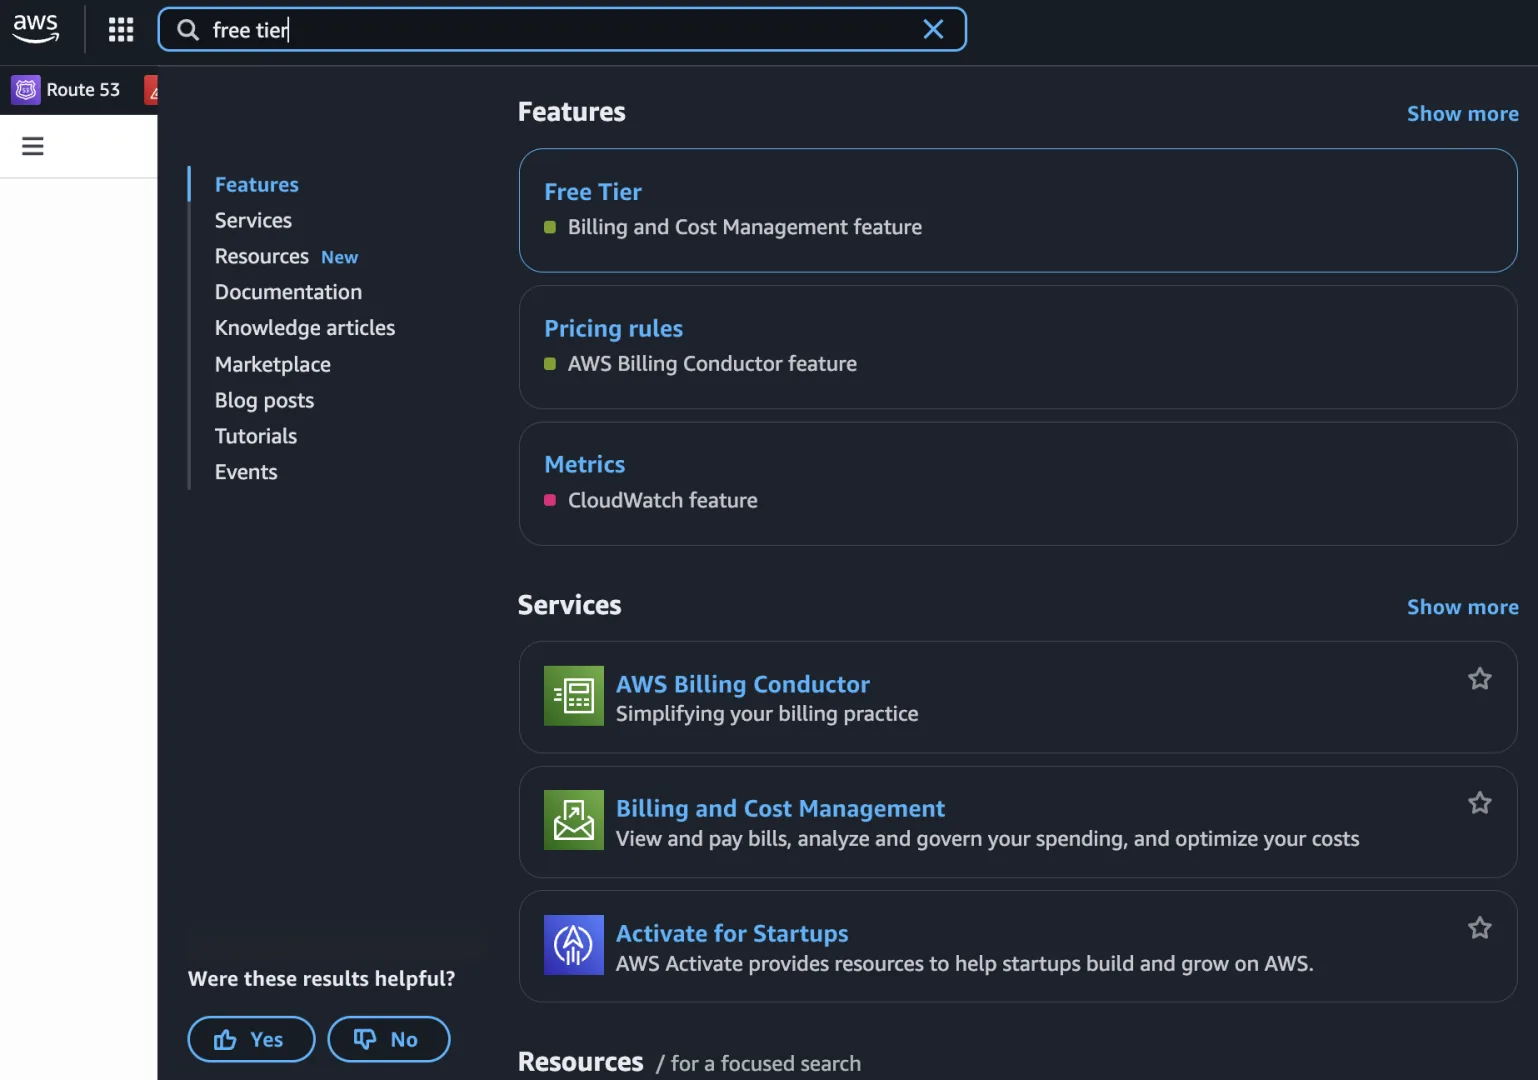The width and height of the screenshot is (1538, 1080).
Task: Click 'Billing and Cost Management feature' text
Action: pos(745,228)
